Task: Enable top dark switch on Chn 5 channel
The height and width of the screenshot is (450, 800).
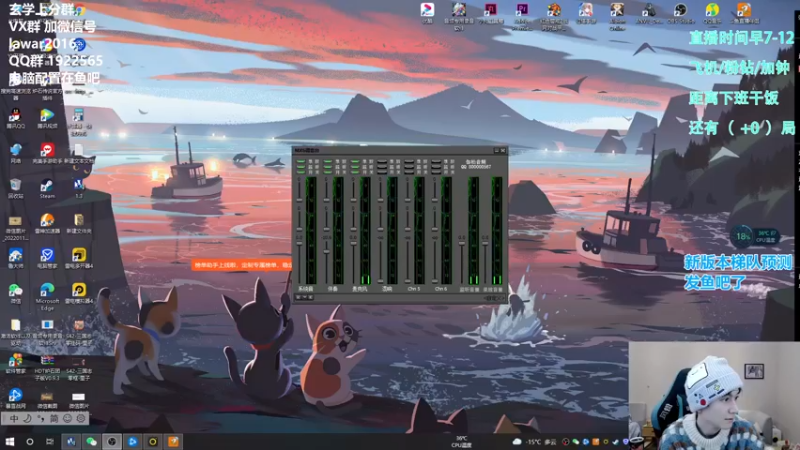Action: click(409, 162)
